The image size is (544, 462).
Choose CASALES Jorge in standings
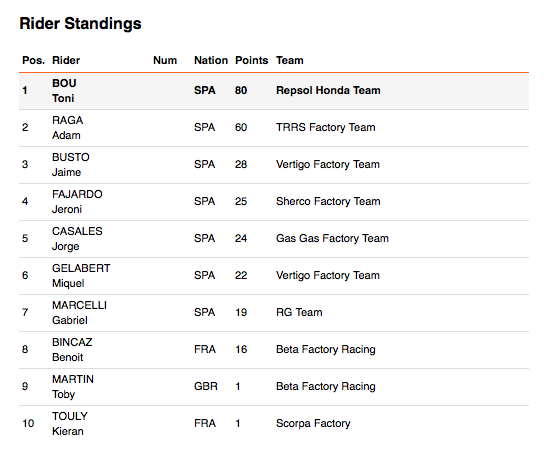pos(77,239)
